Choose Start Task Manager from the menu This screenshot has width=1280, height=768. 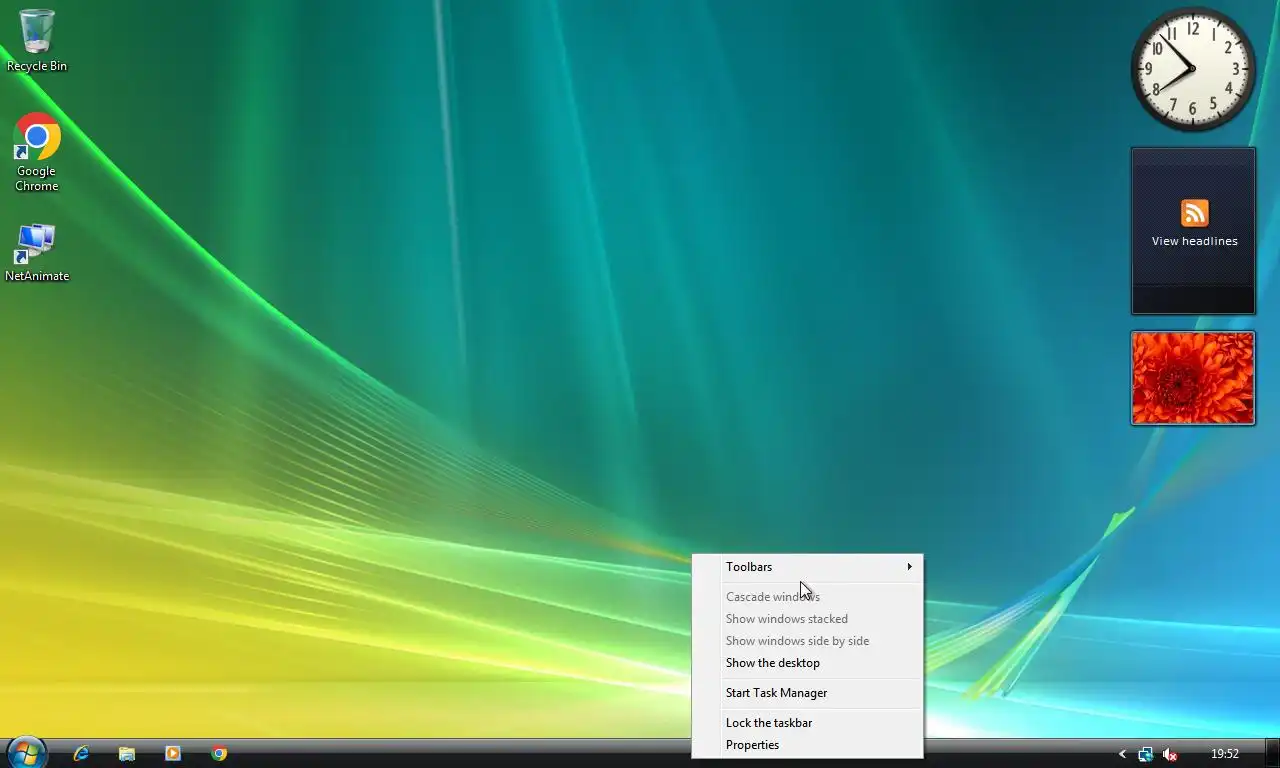[x=808, y=693]
